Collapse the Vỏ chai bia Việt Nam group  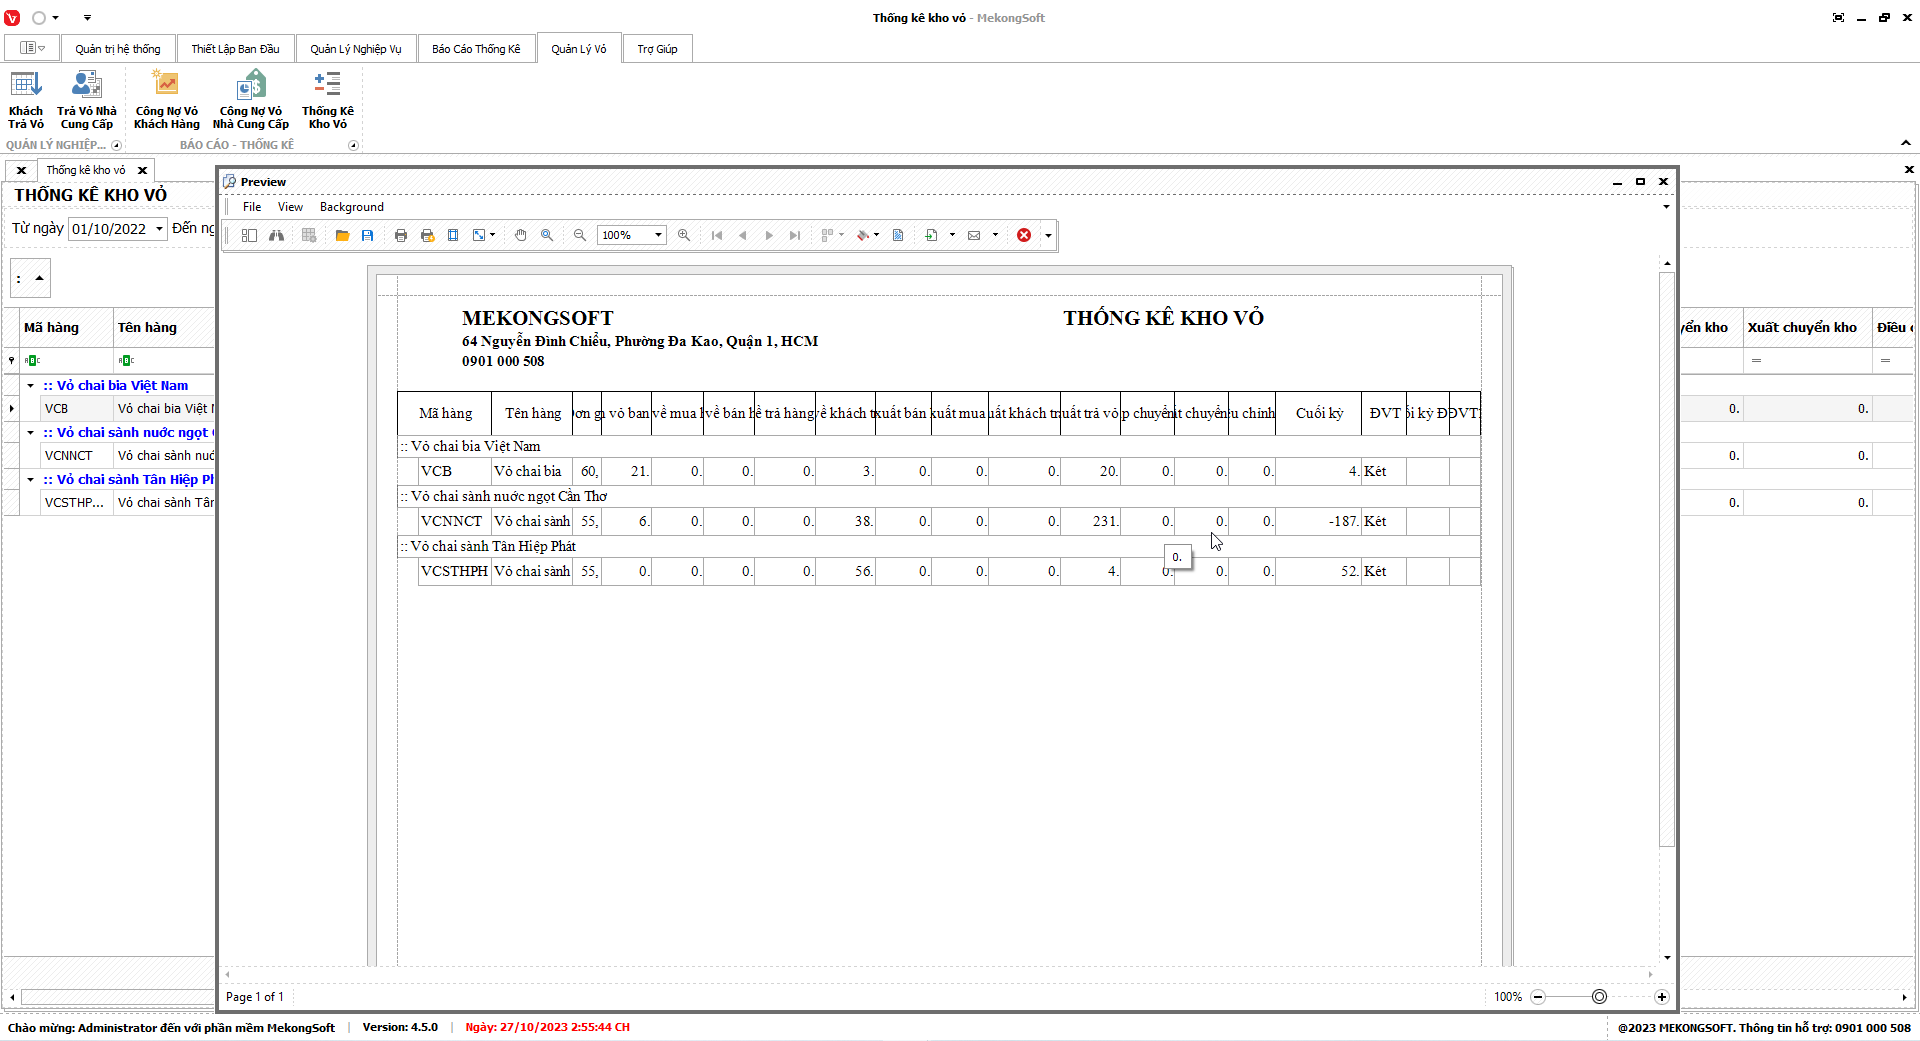coord(31,386)
